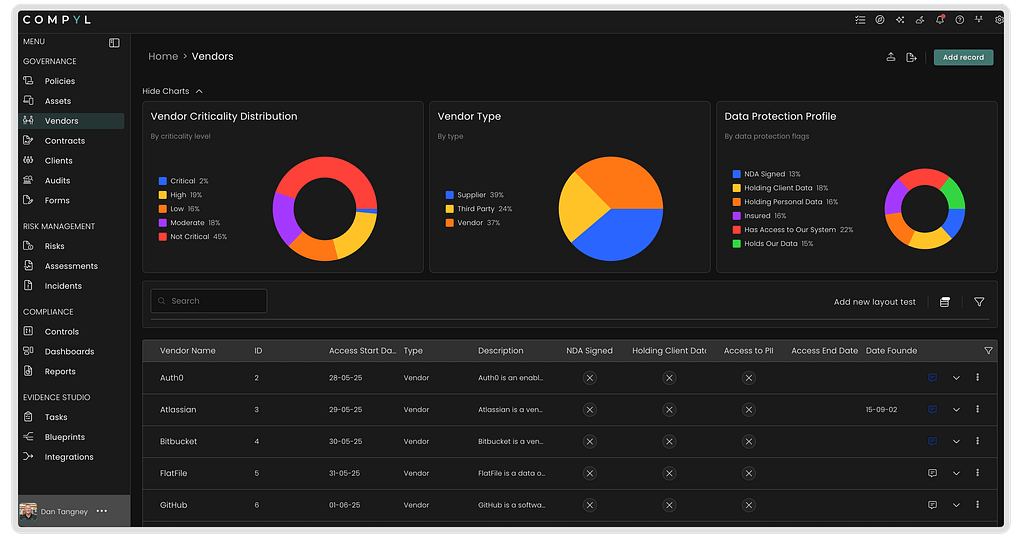Click the upload icon near Add record

890,58
